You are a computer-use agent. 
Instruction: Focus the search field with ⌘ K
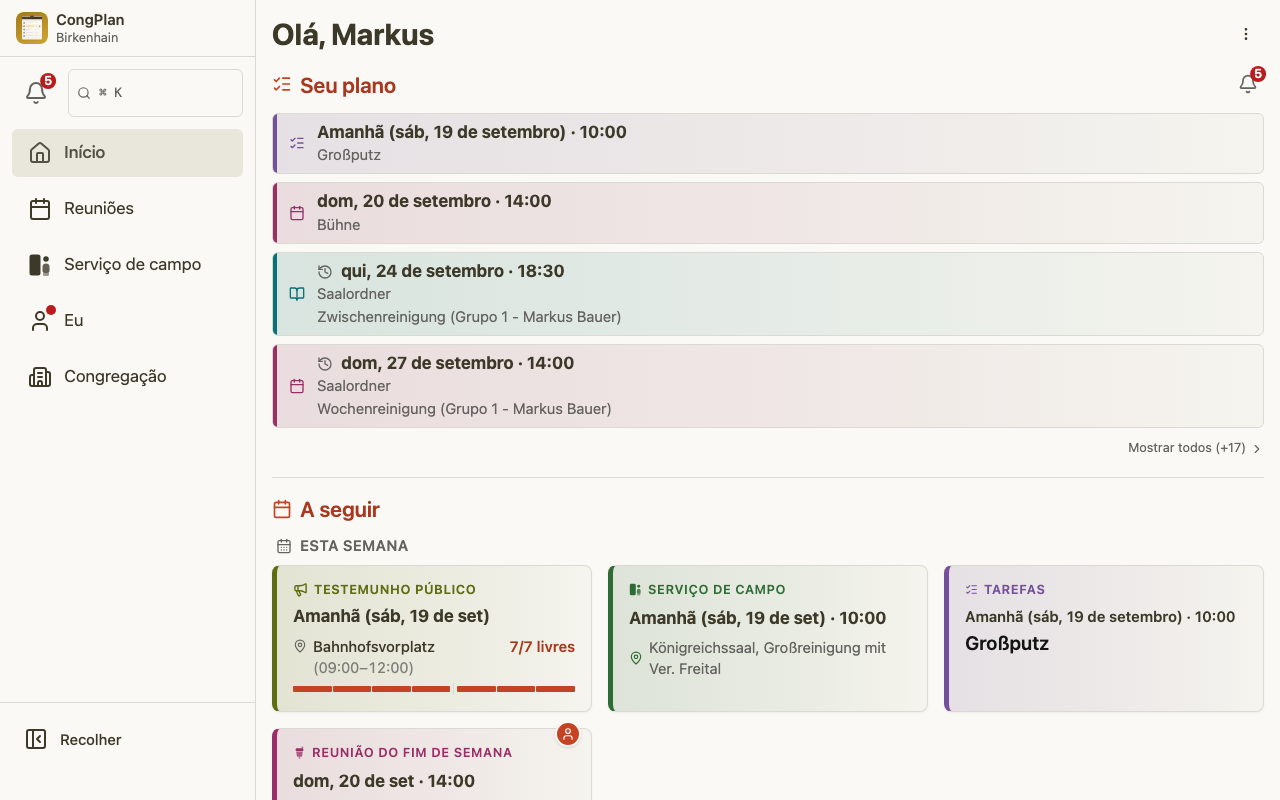pos(155,93)
